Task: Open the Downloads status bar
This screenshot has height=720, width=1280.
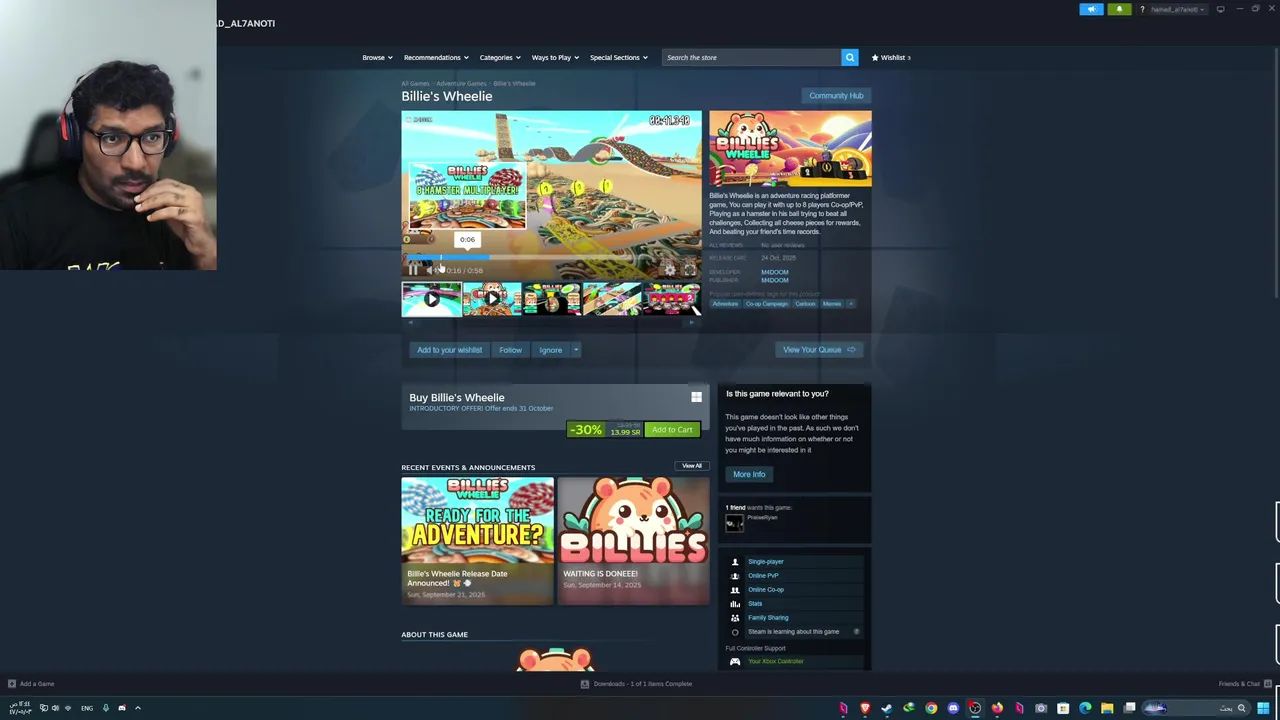Action: pos(636,684)
